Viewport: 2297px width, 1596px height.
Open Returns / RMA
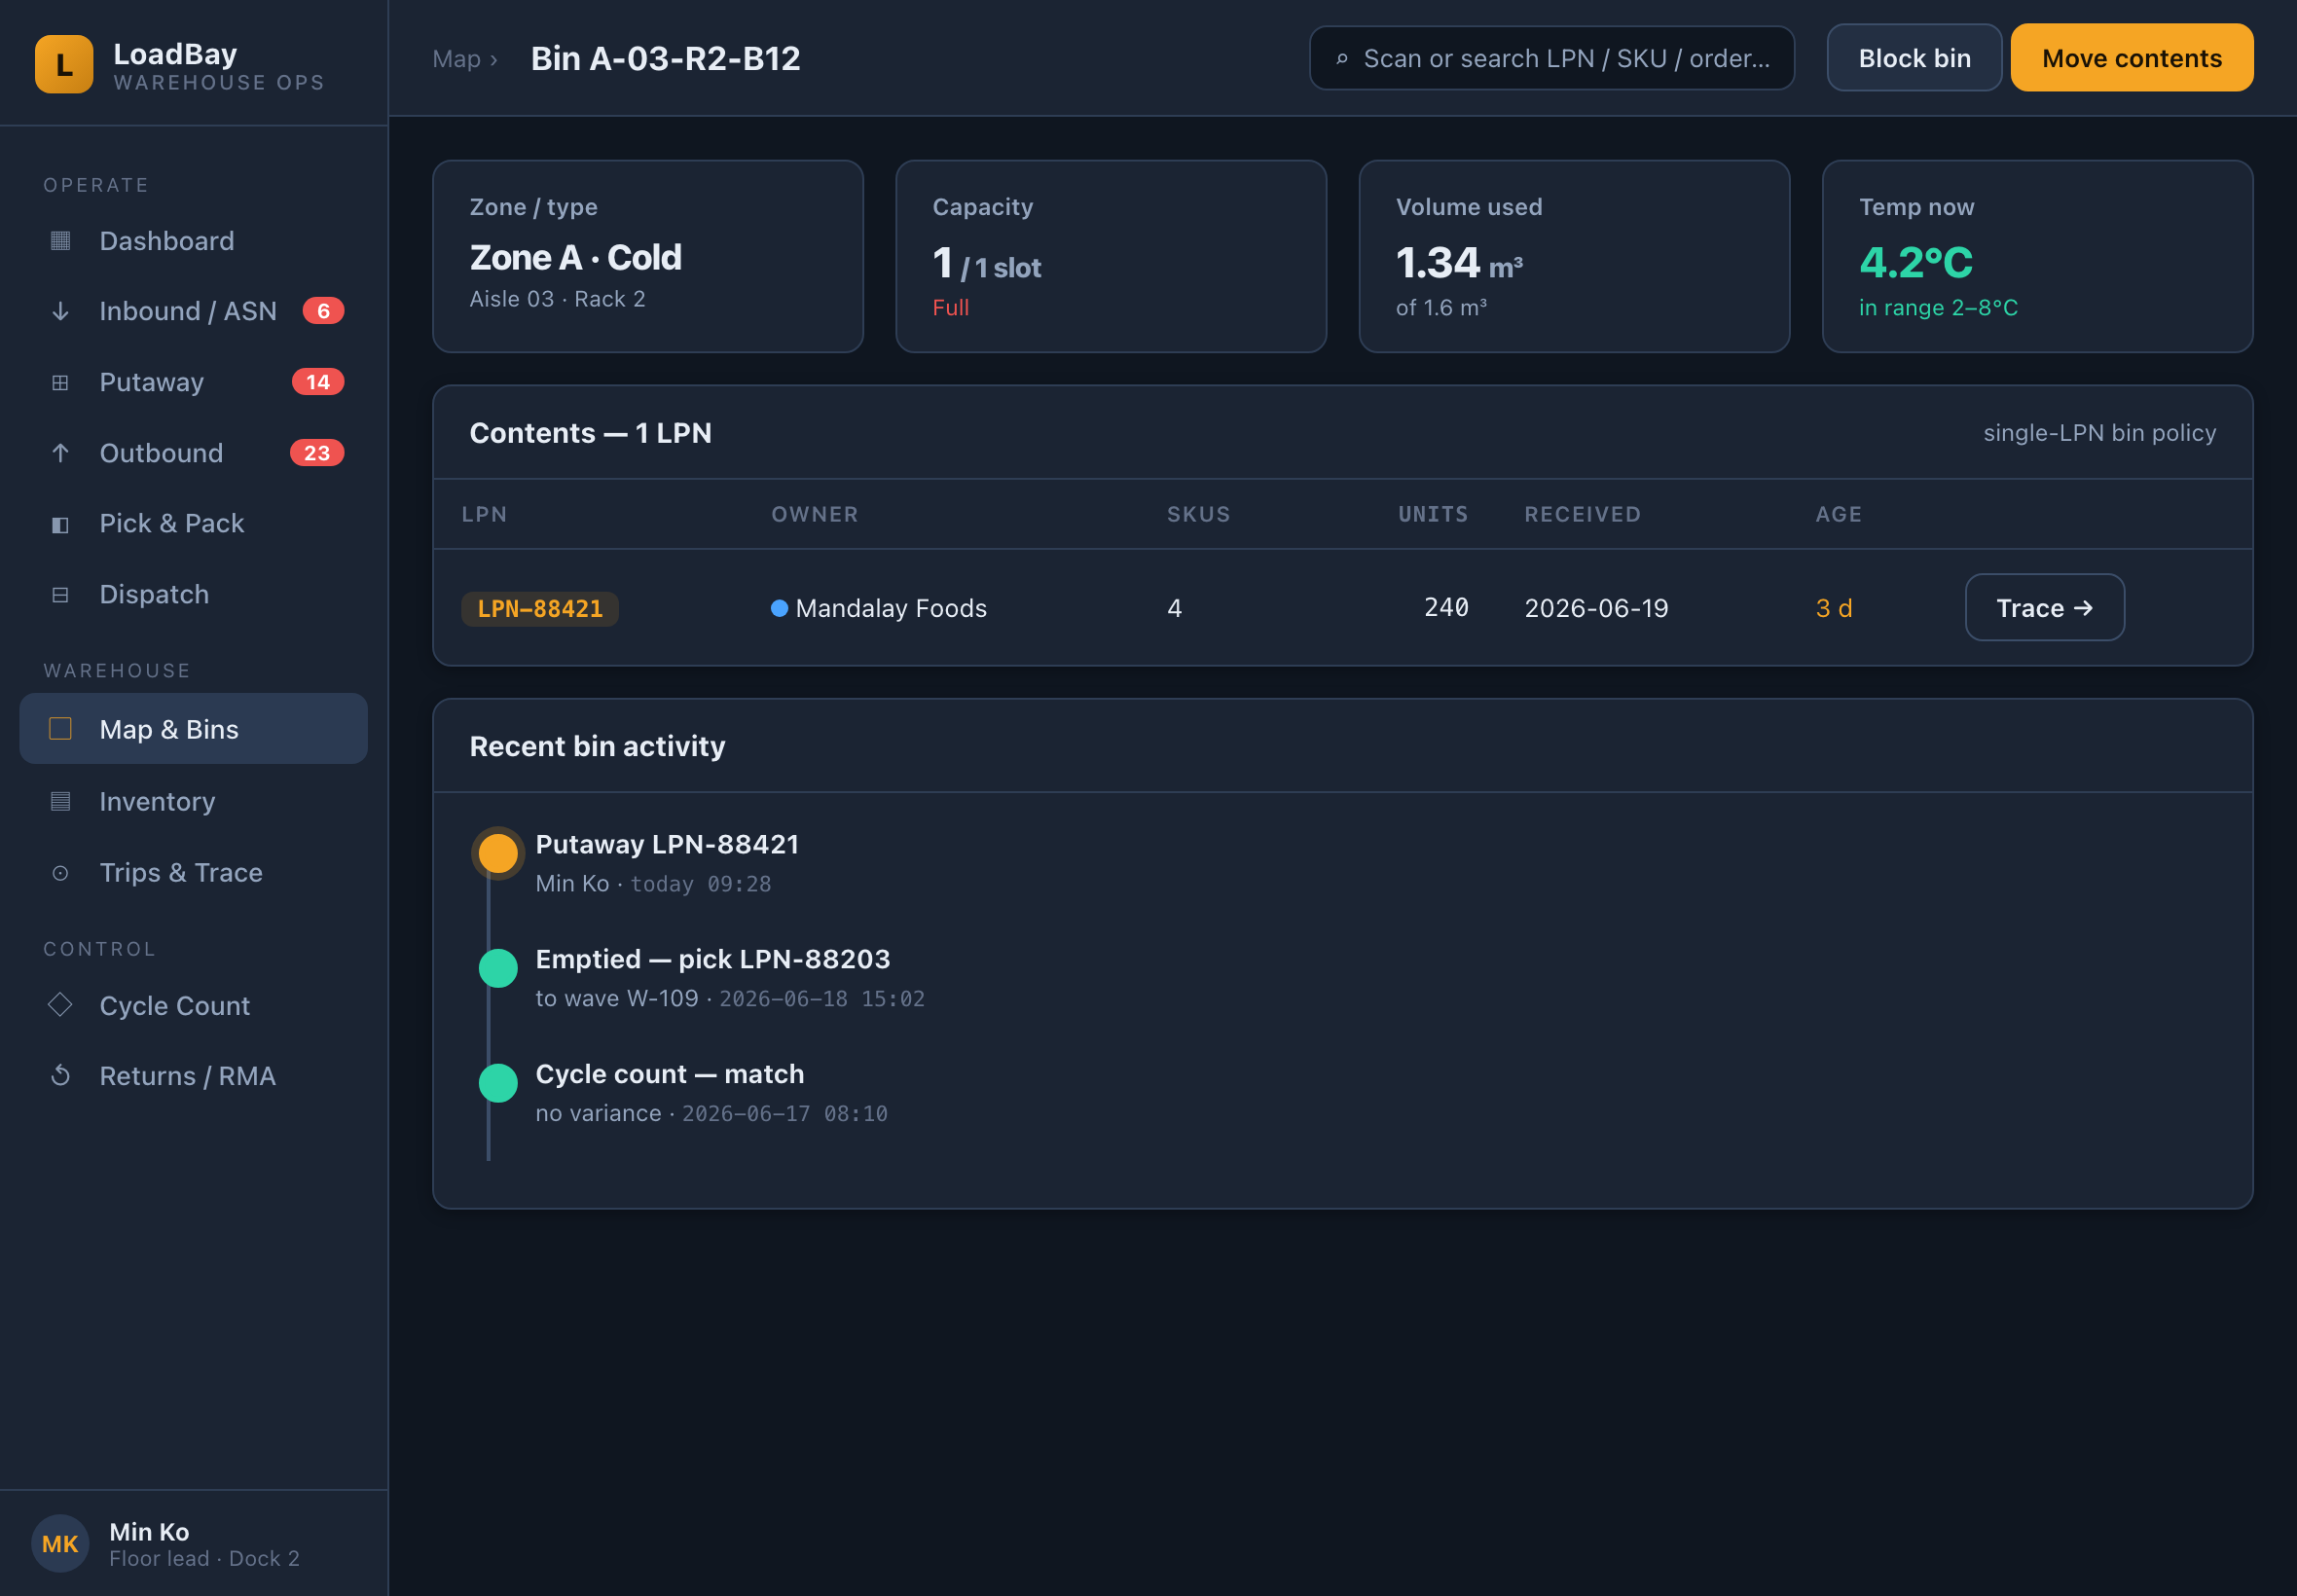pos(194,1076)
